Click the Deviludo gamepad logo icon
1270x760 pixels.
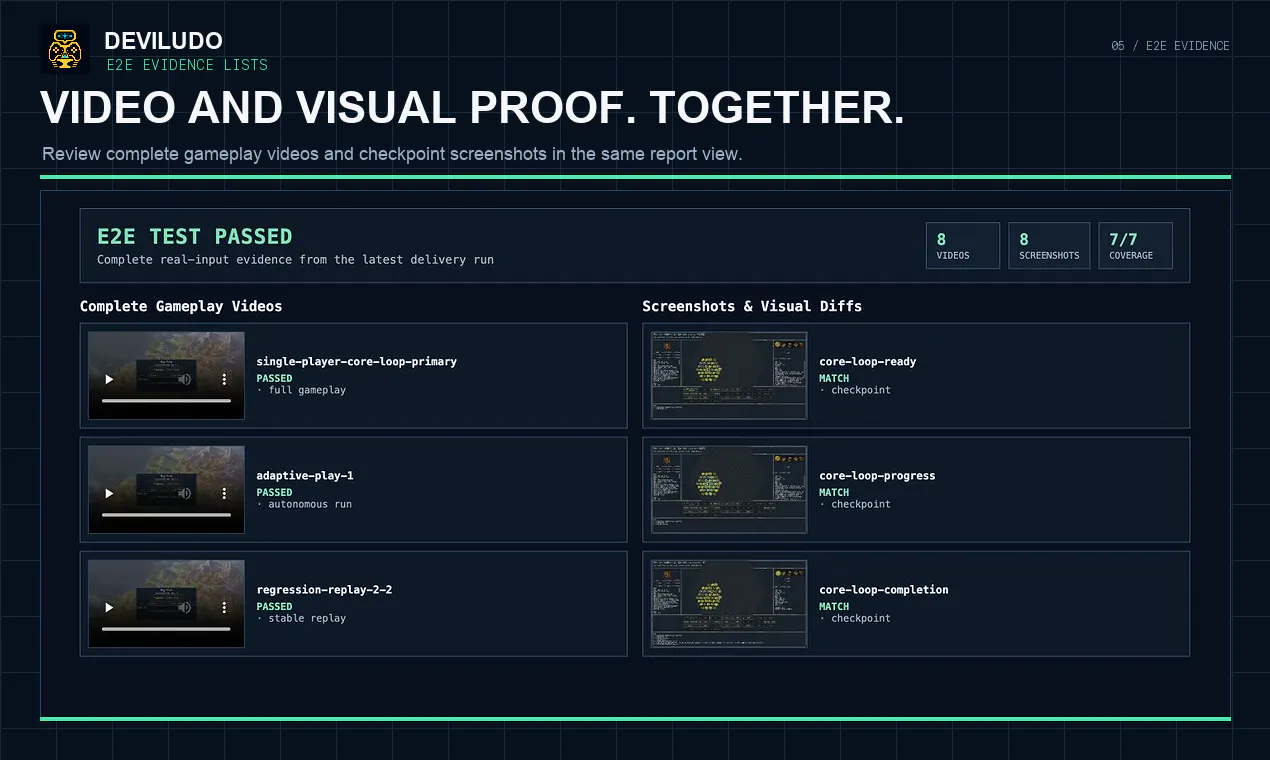coord(65,49)
